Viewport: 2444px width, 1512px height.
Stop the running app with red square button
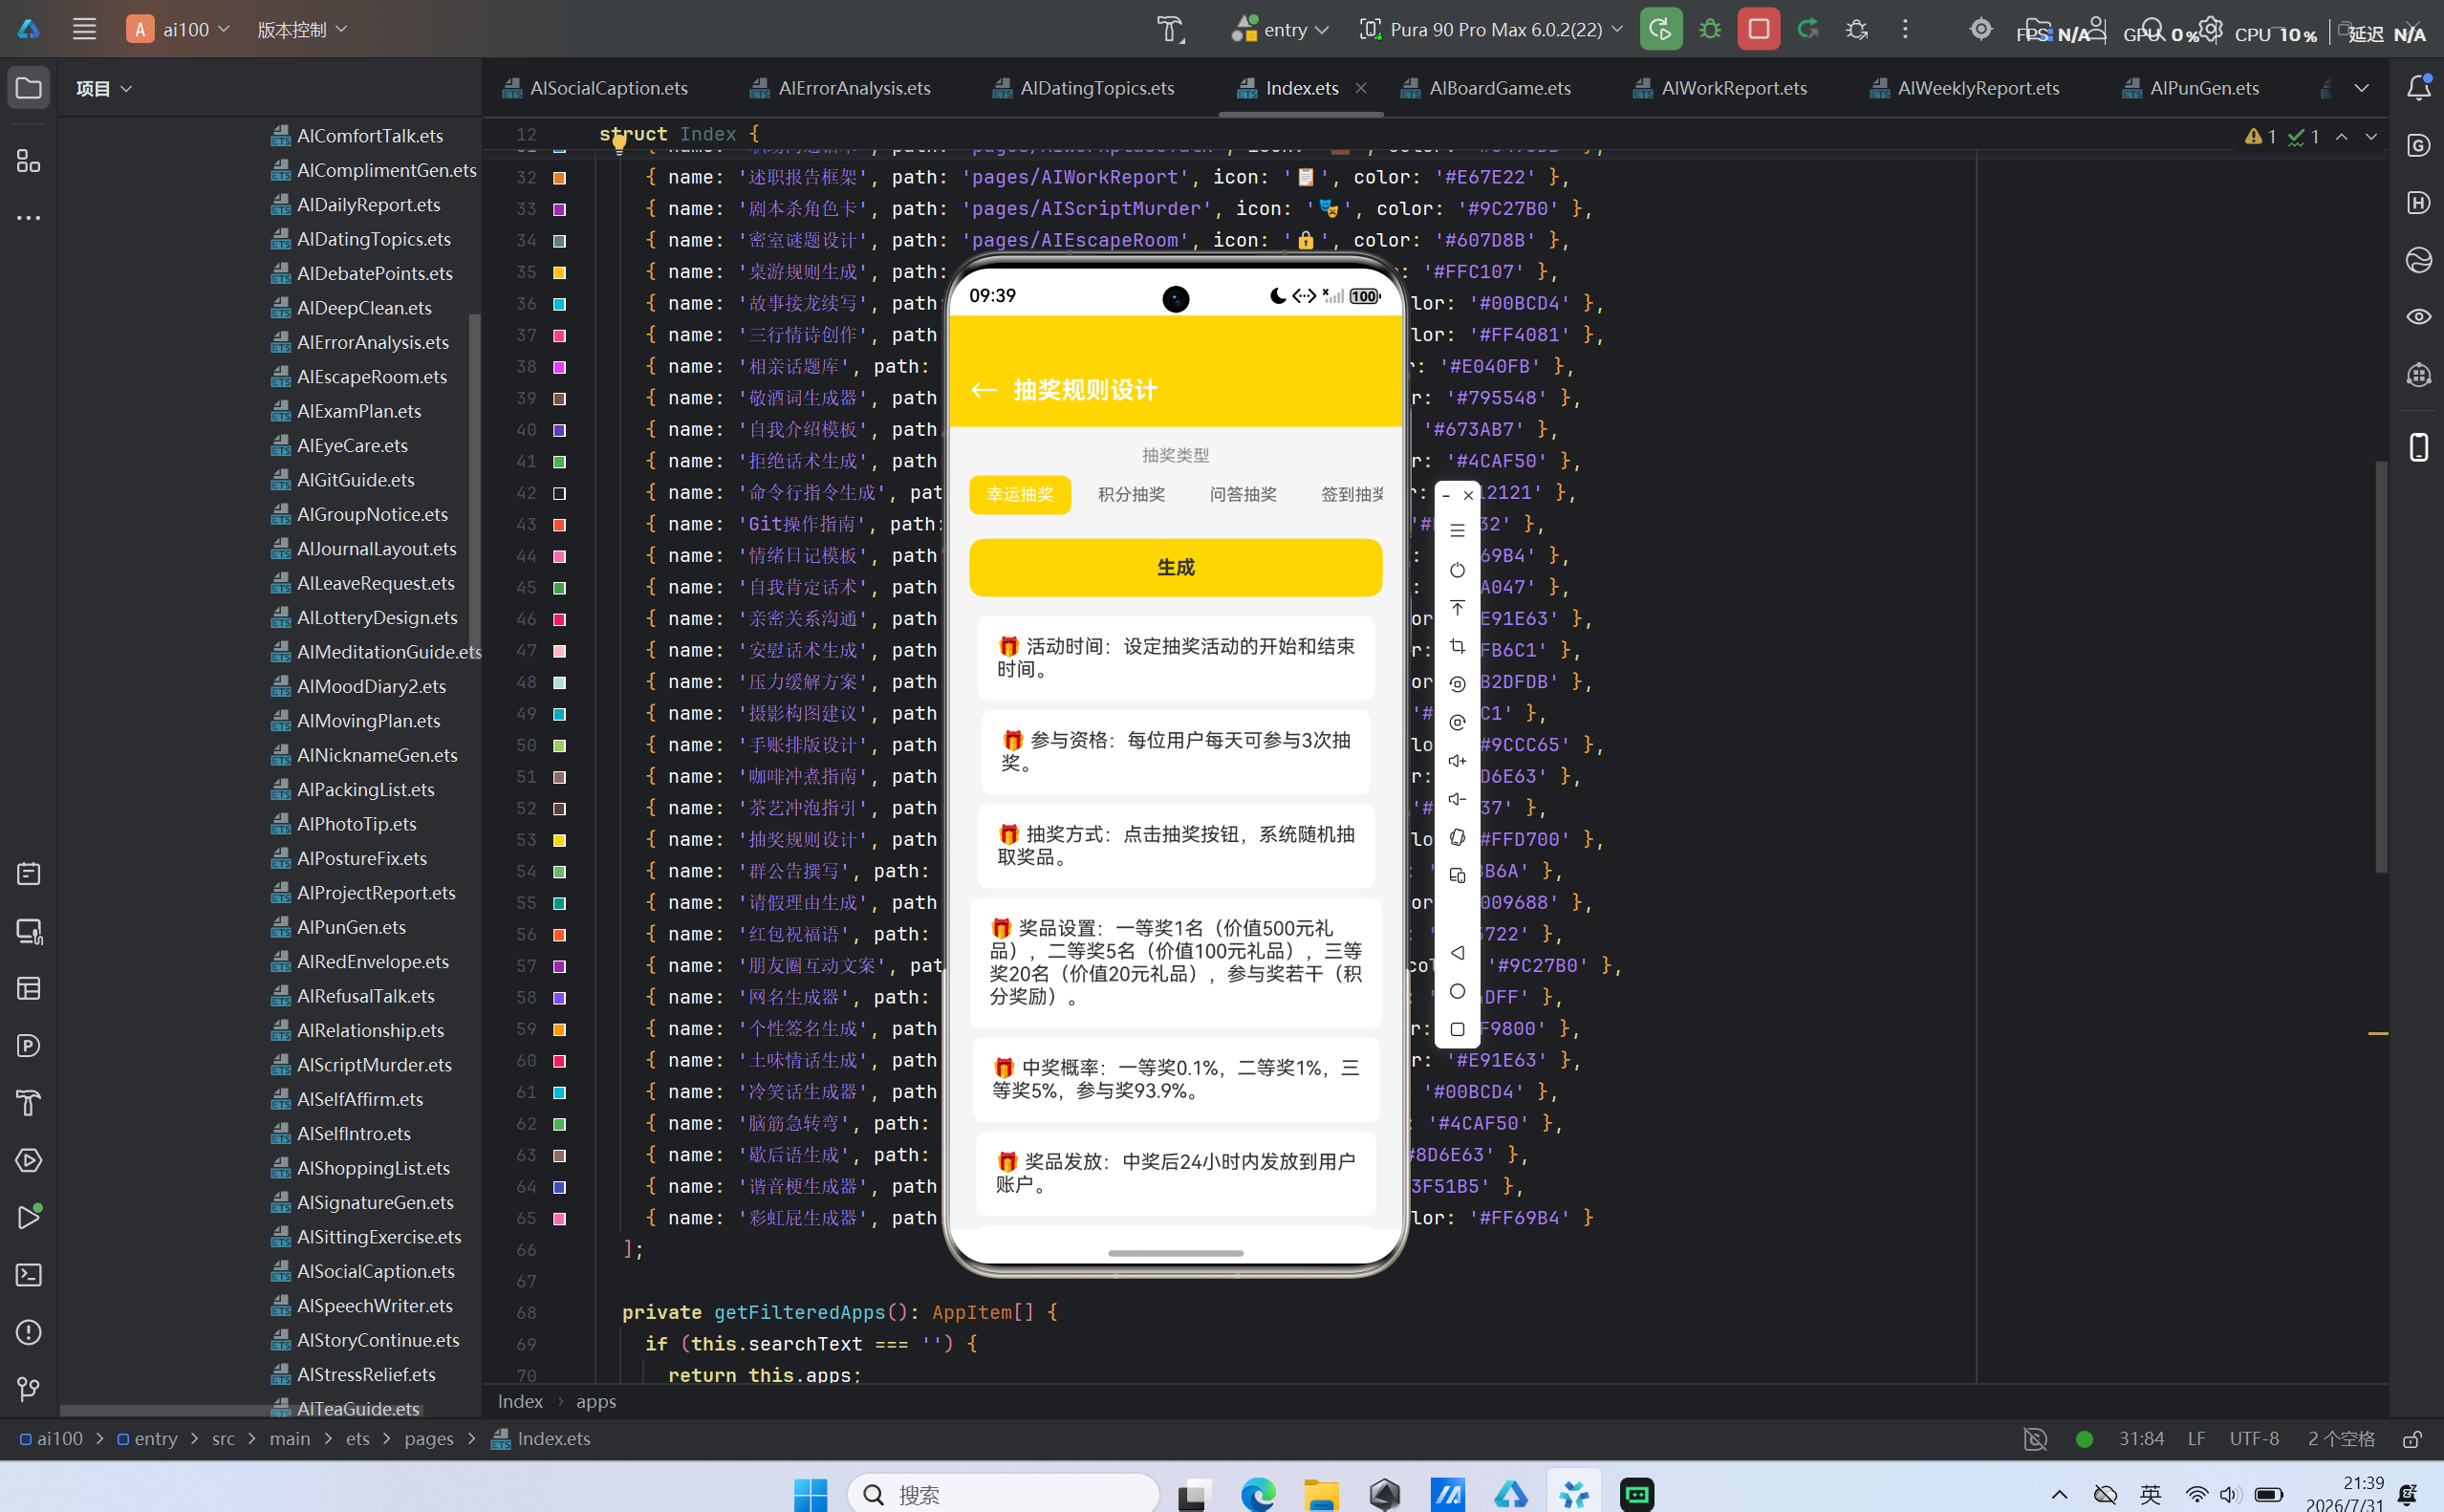pos(1759,29)
